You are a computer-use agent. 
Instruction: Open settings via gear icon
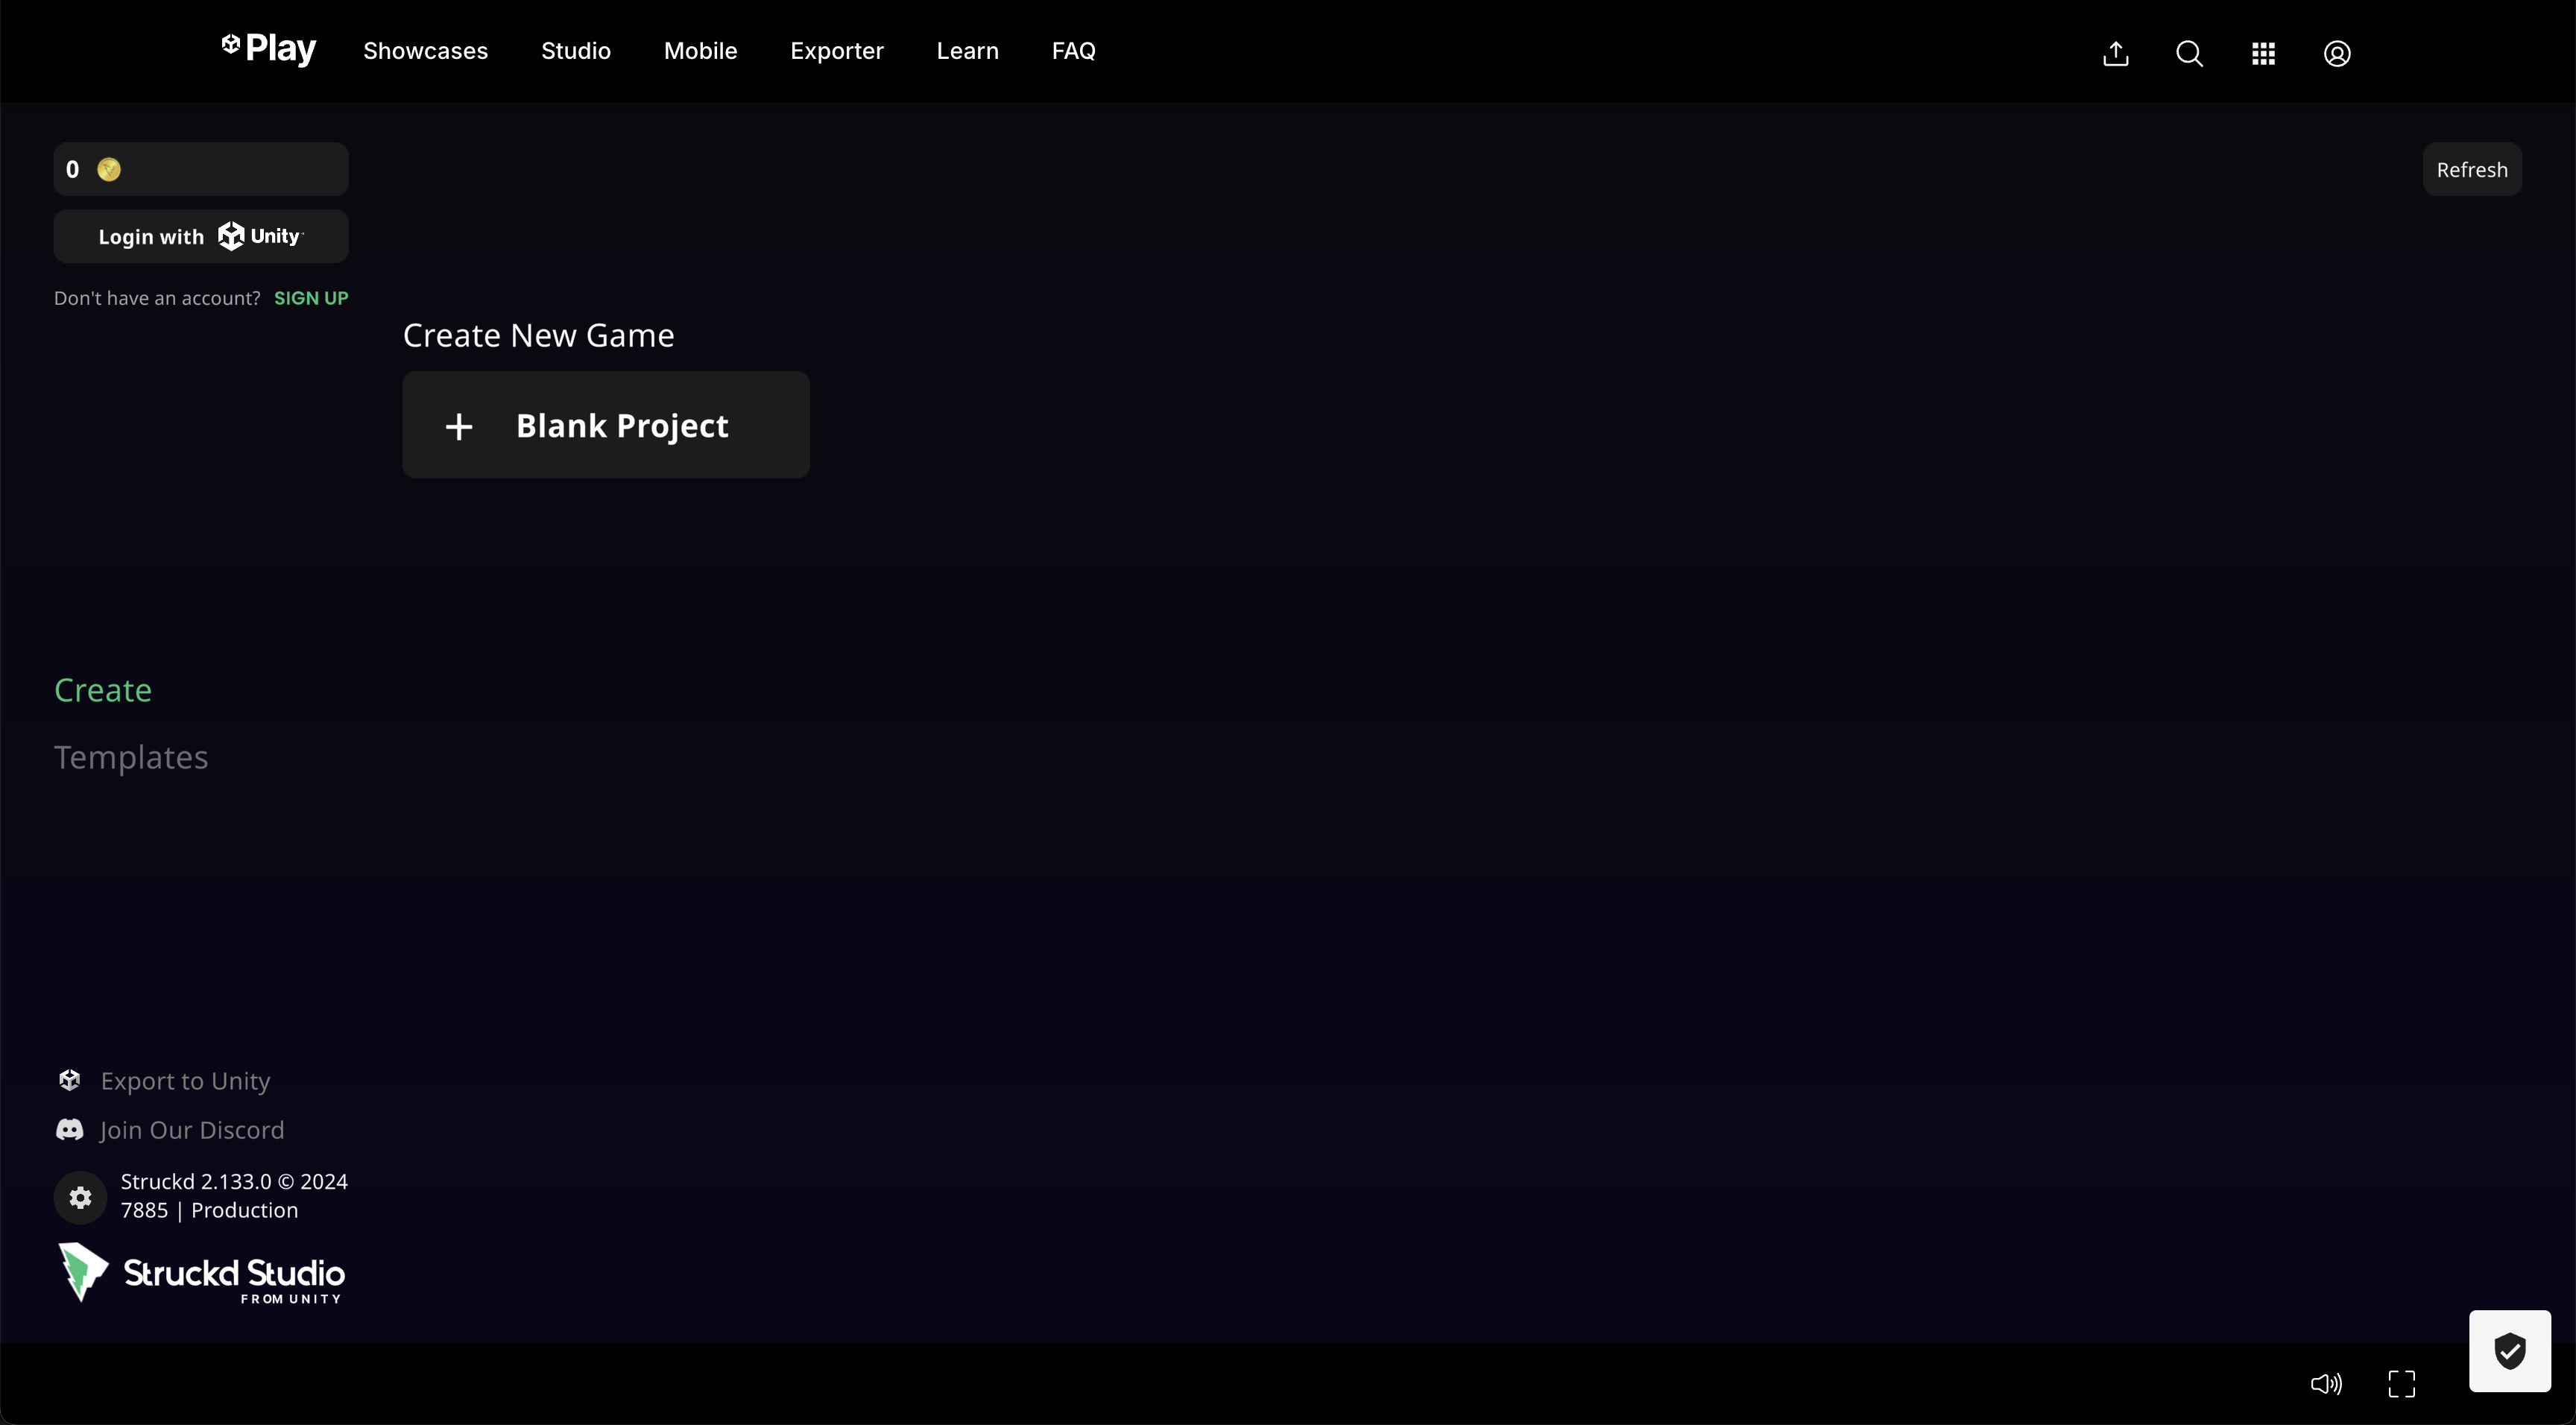[x=81, y=1197]
